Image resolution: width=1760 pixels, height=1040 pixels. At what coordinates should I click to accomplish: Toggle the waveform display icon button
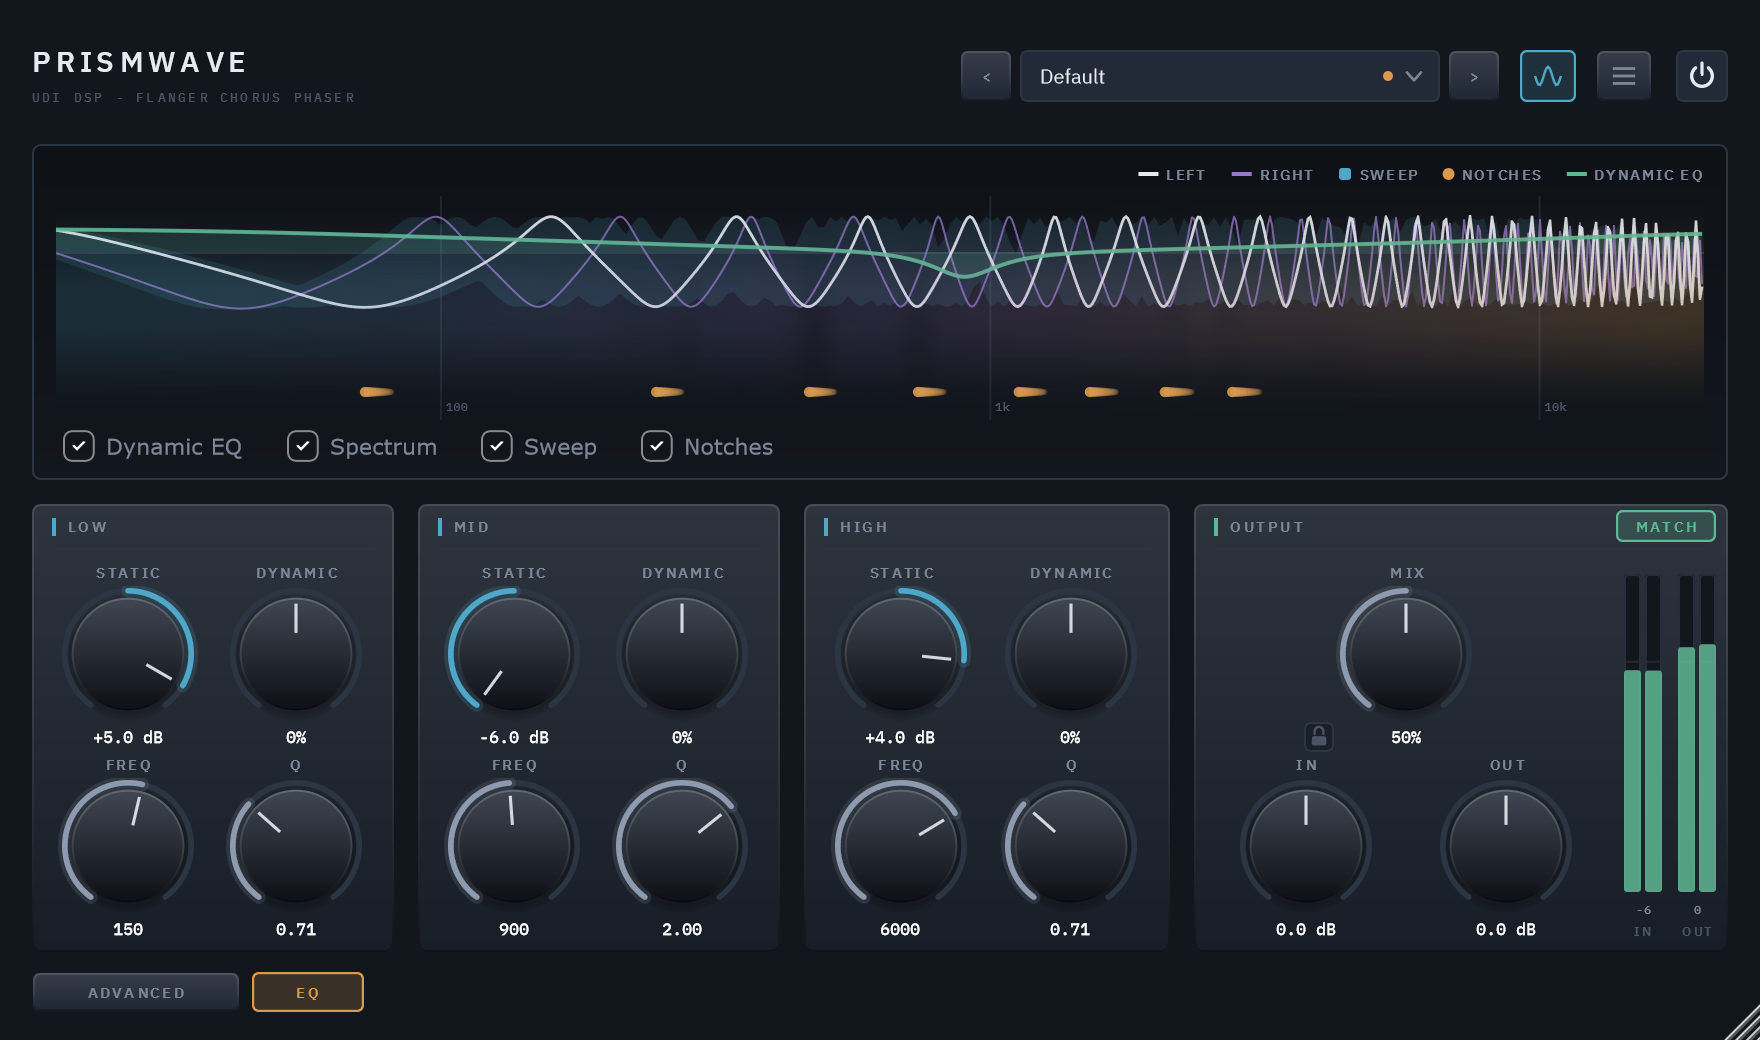point(1547,76)
